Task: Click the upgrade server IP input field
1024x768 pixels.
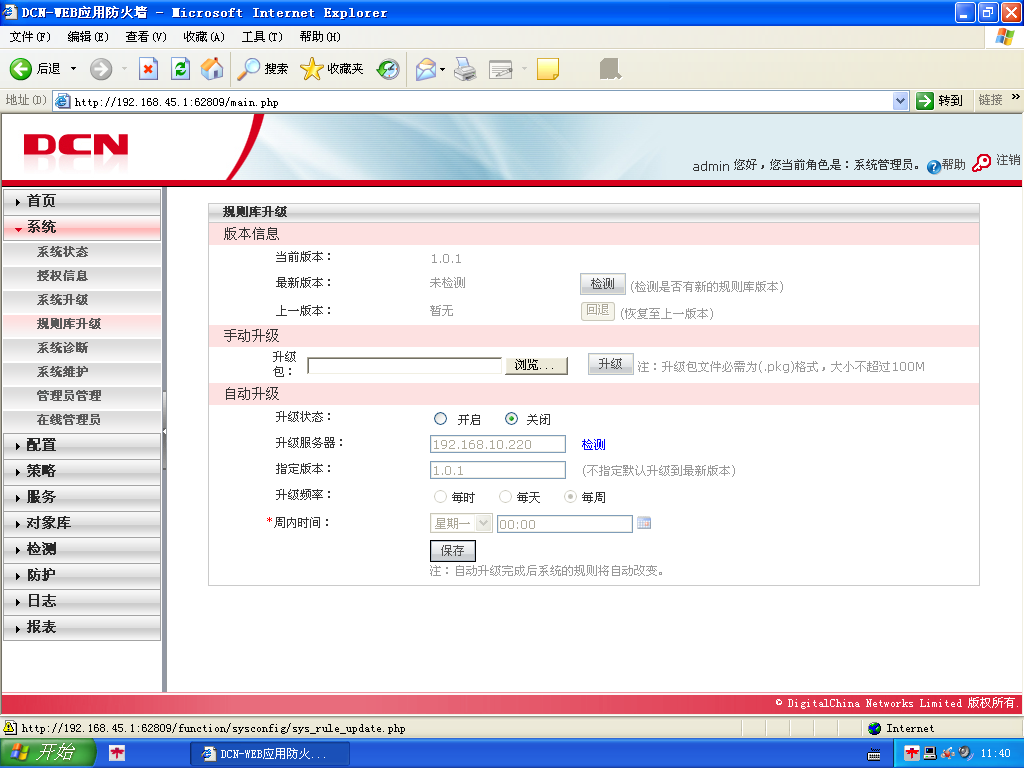Action: (498, 444)
